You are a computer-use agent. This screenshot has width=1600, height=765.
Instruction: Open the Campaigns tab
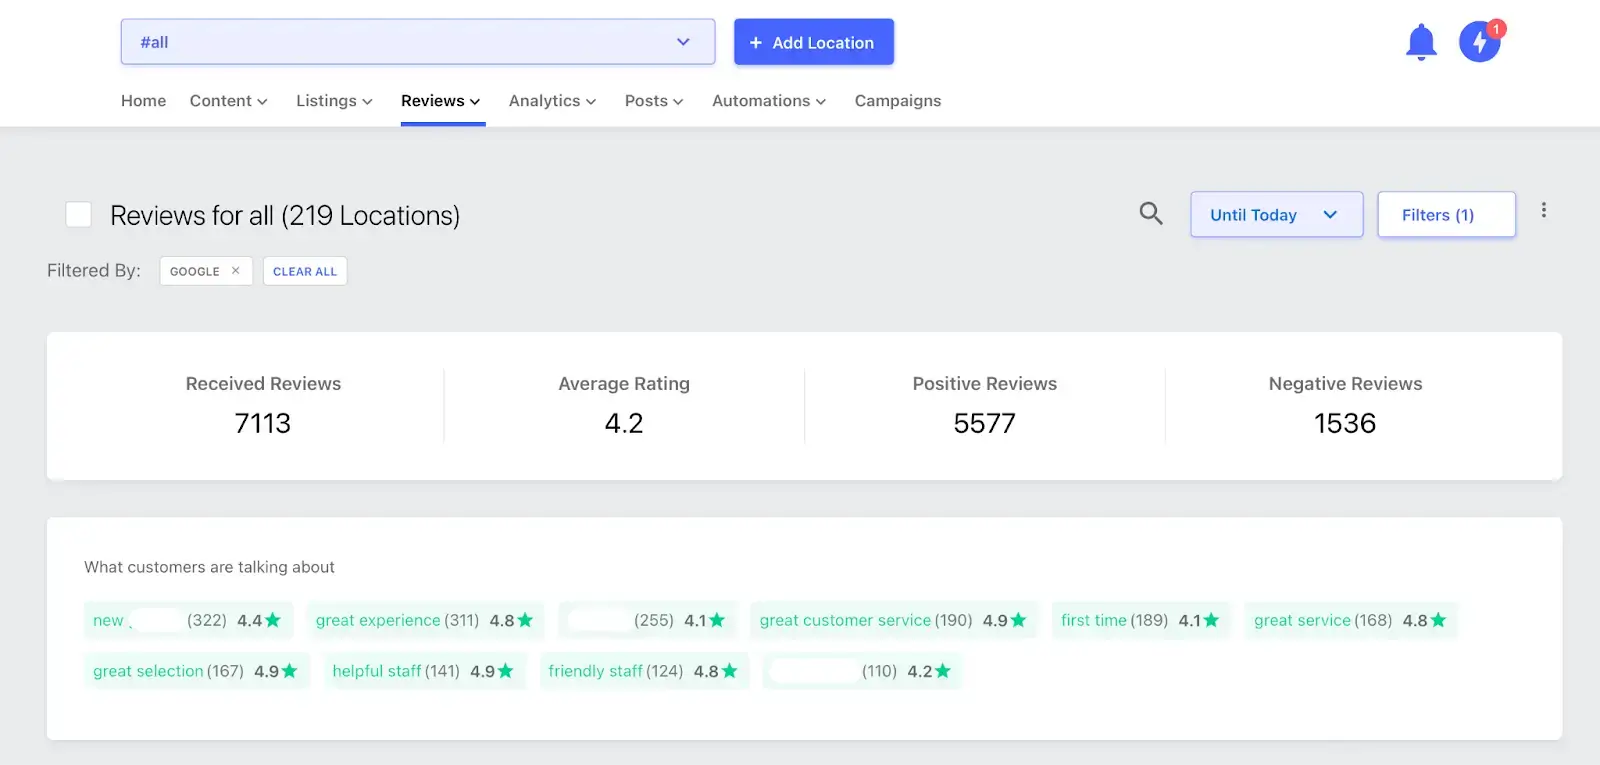pyautogui.click(x=898, y=101)
